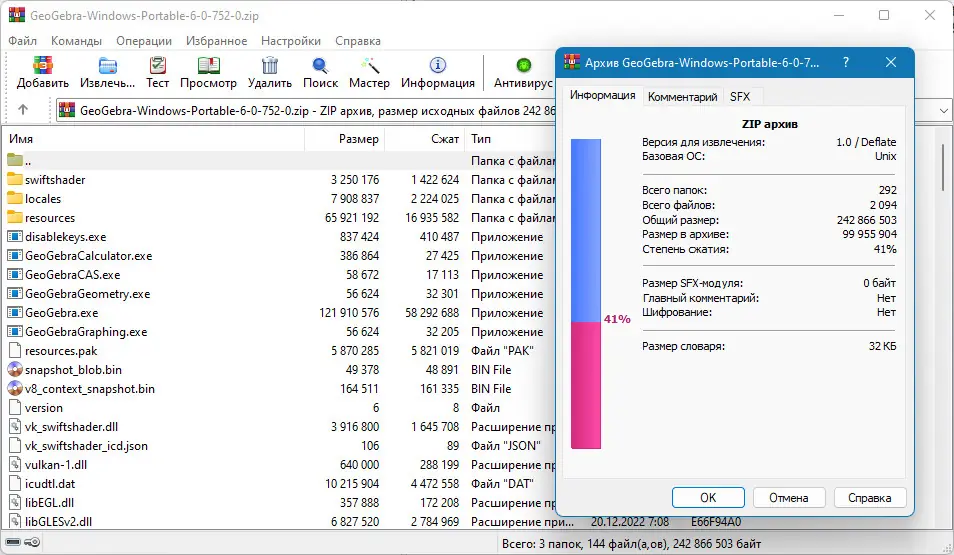Open the Файл menu

(x=23, y=41)
